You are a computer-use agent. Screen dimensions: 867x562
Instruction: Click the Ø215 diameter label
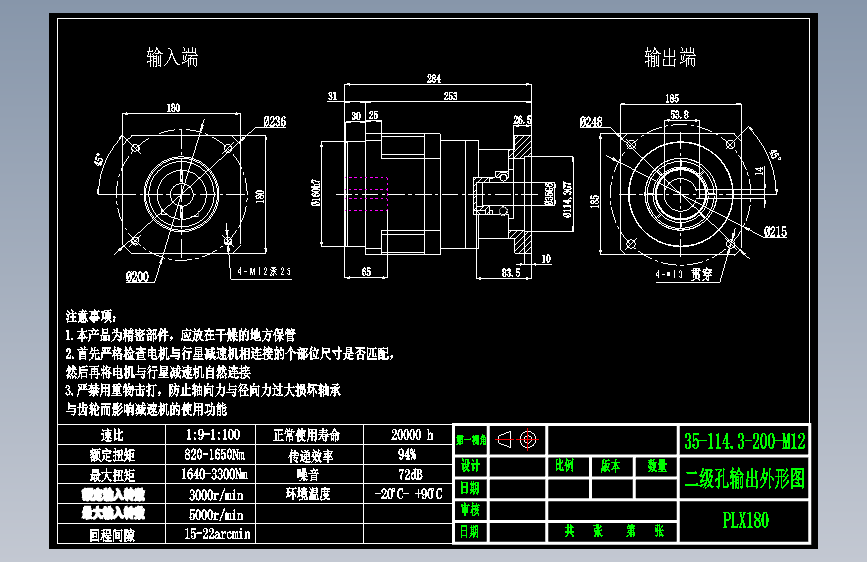pos(776,232)
